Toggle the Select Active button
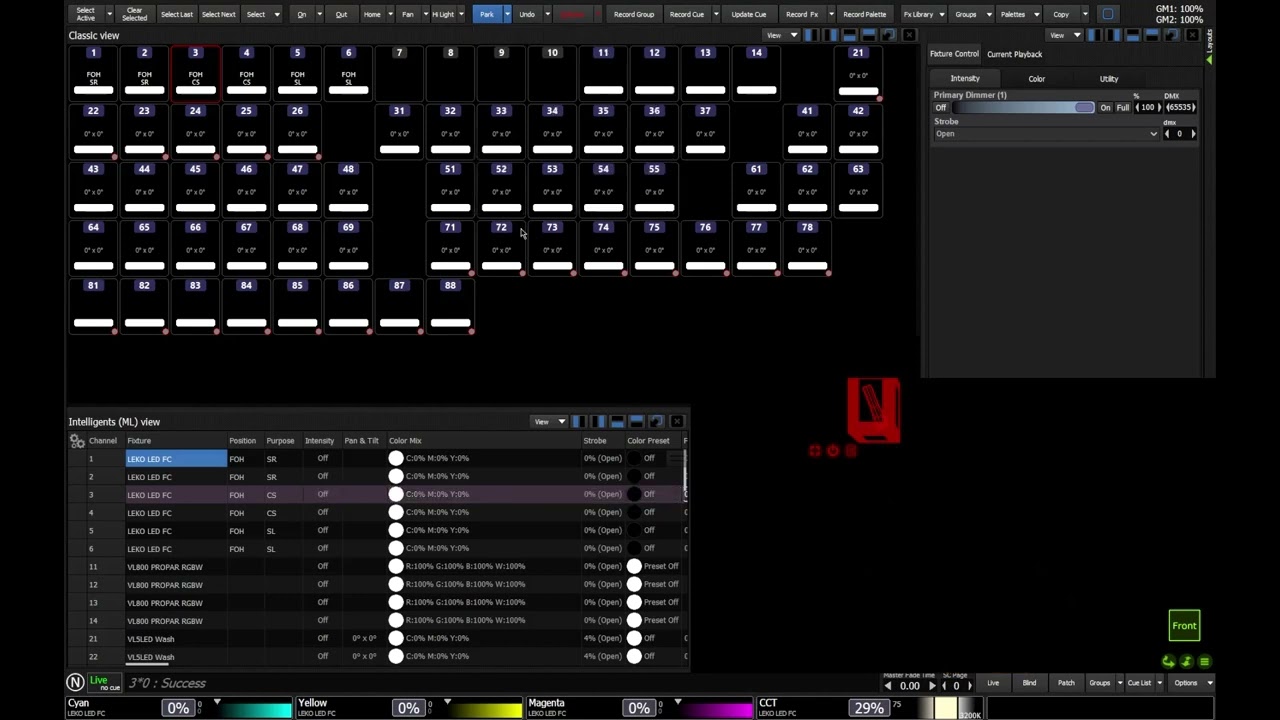The width and height of the screenshot is (1280, 720). point(86,14)
